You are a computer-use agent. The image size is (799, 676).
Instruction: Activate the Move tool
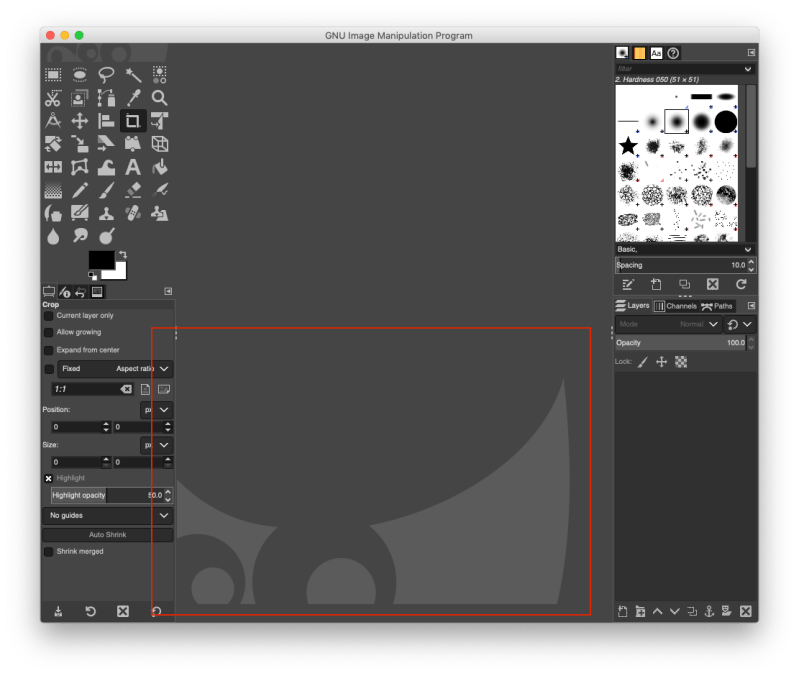coord(80,121)
